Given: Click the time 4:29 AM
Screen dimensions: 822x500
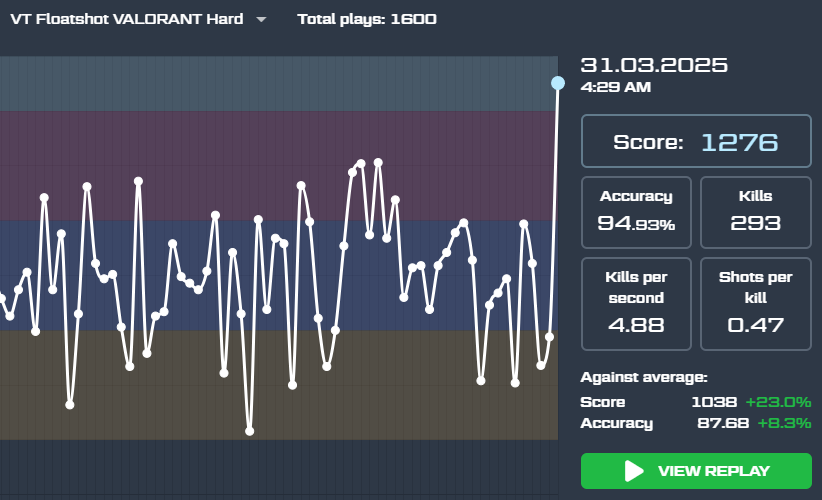Looking at the screenshot, I should pyautogui.click(x=615, y=87).
